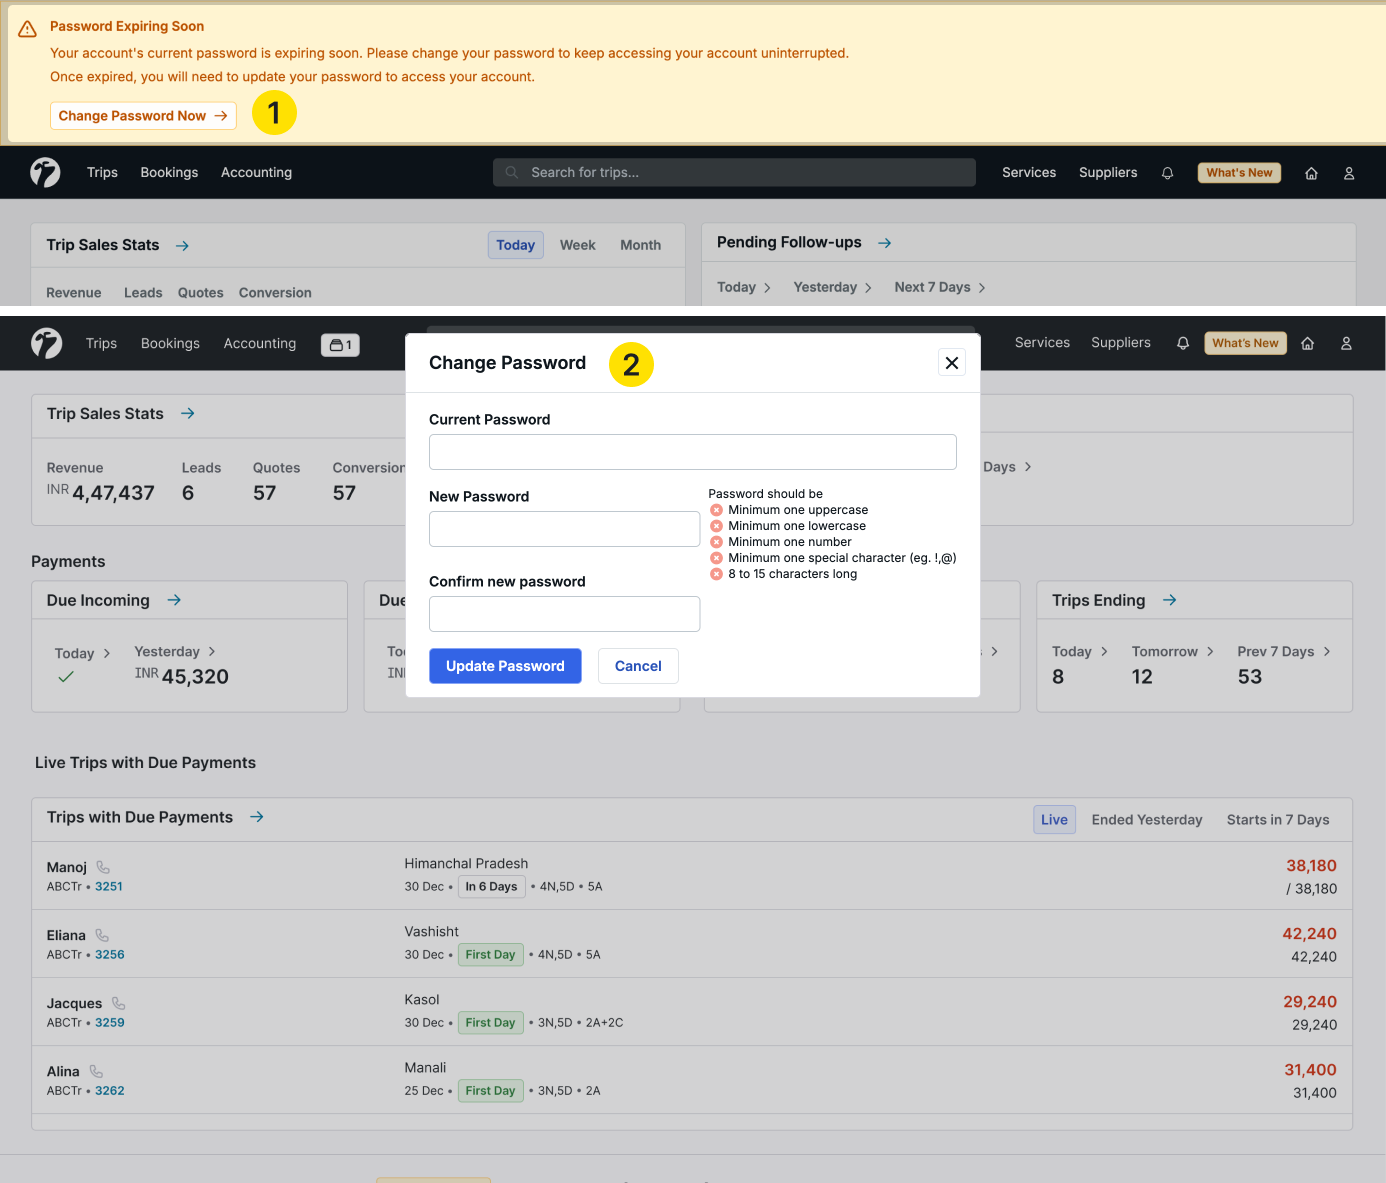Screen dimensions: 1386x1183
Task: Click the New Password input field
Action: (564, 529)
